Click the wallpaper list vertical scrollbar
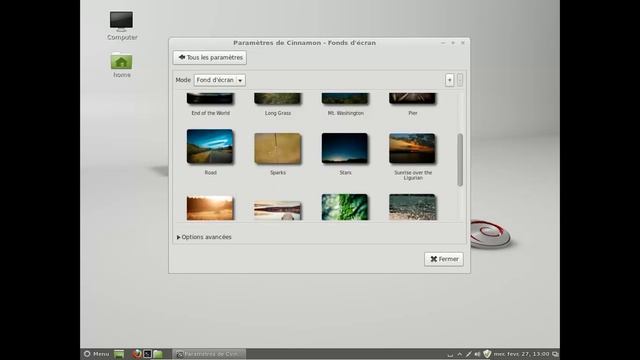 460,160
